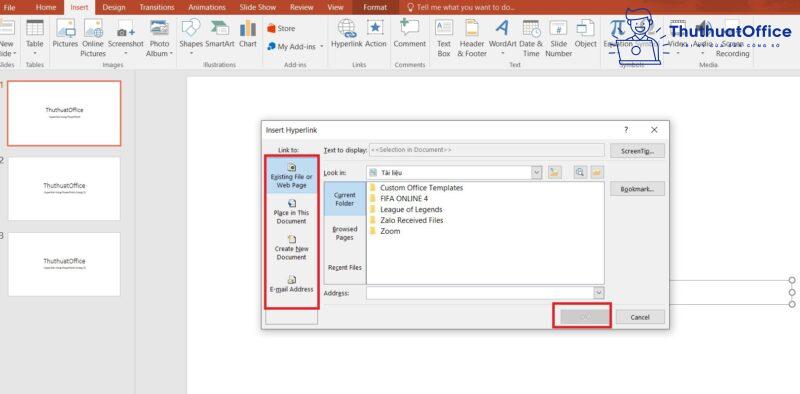Screen dimensions: 800x394
Task: Open the Transitions tab
Action: (156, 7)
